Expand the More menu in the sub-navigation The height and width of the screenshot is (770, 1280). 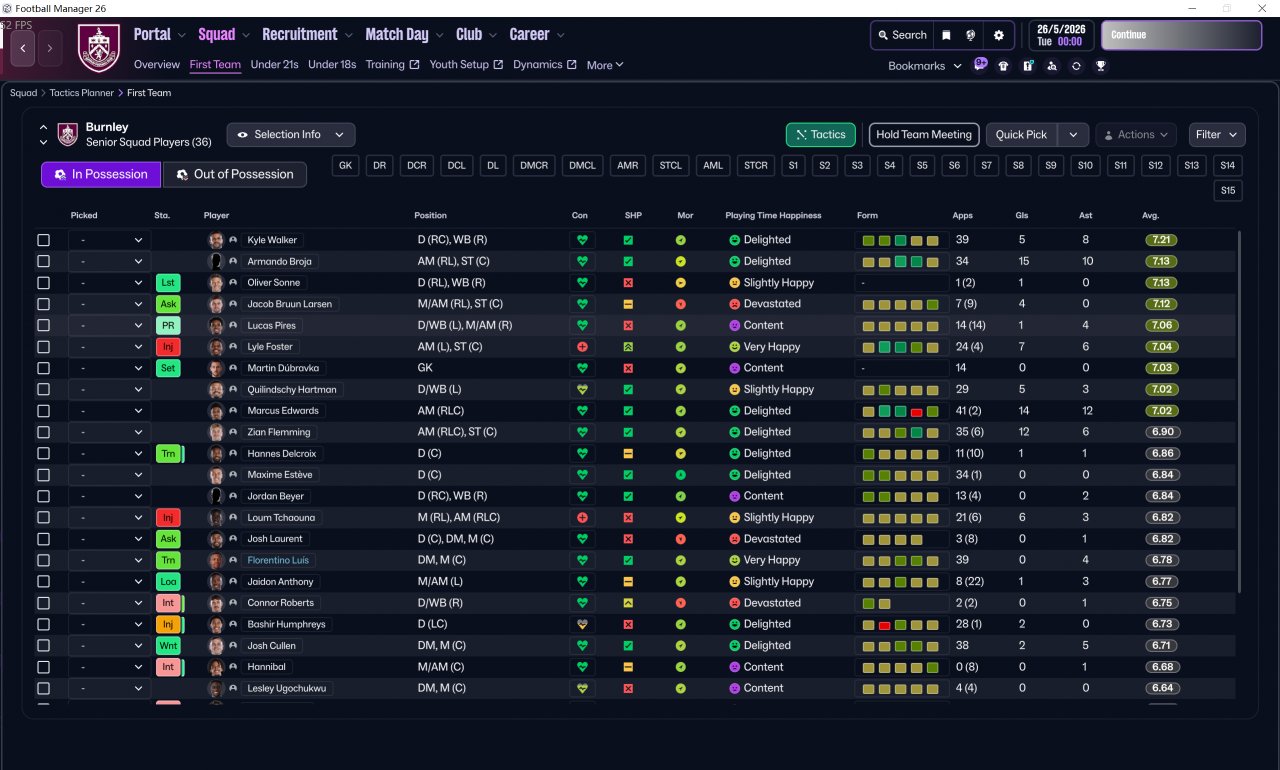pos(605,65)
